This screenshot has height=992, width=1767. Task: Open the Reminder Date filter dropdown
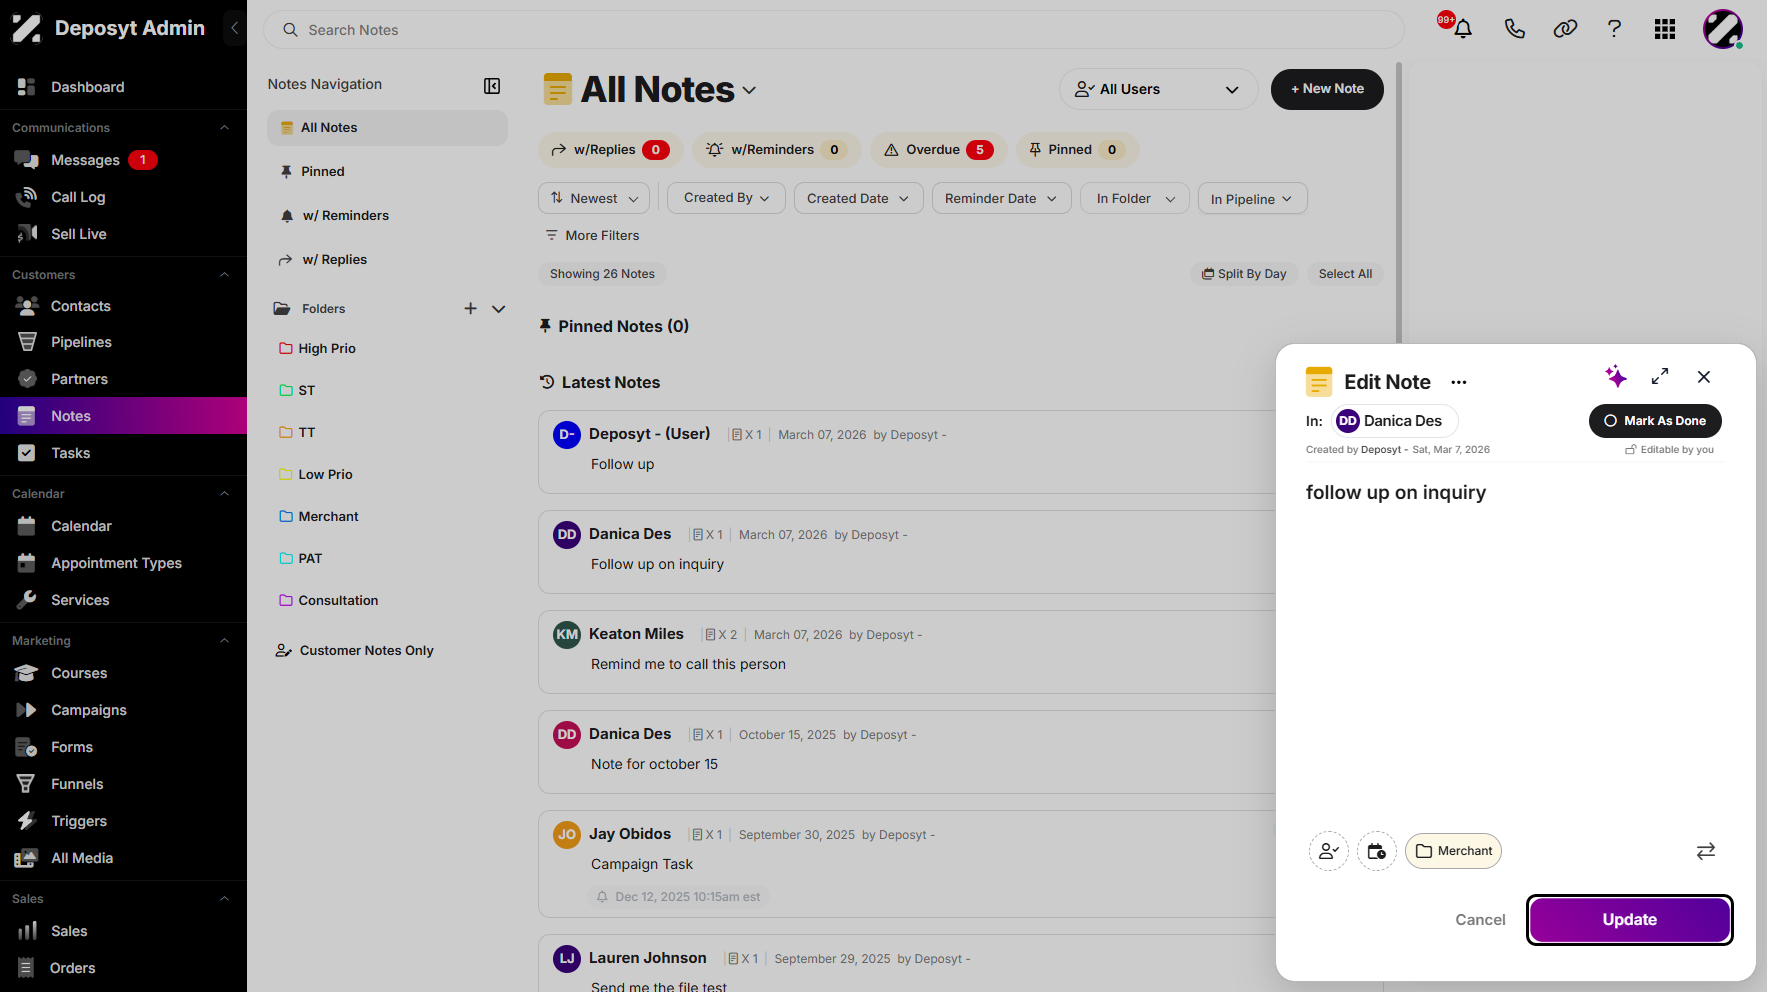pyautogui.click(x=1001, y=198)
